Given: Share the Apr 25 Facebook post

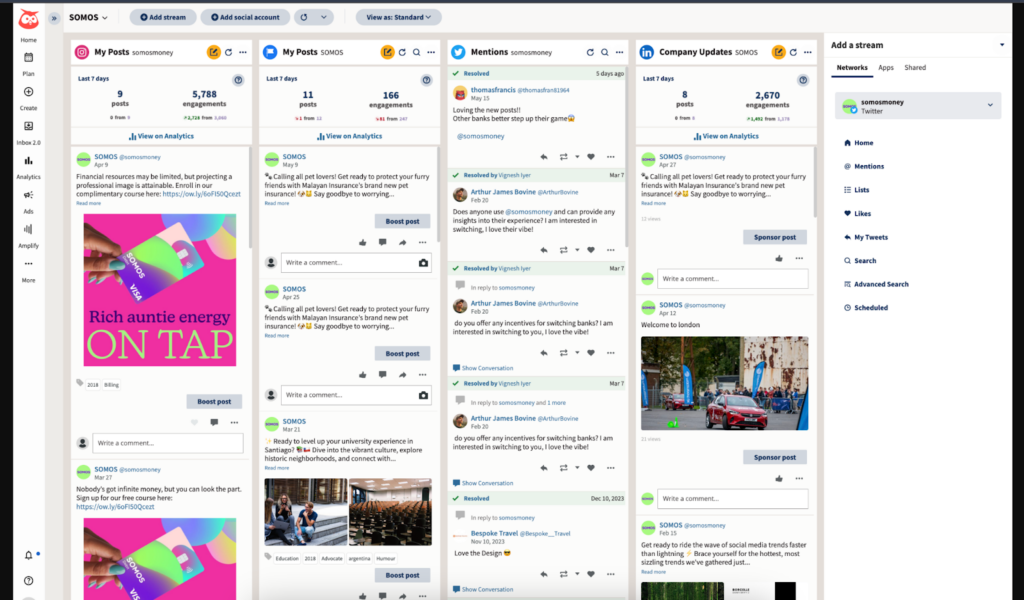Looking at the screenshot, I should click(x=403, y=375).
